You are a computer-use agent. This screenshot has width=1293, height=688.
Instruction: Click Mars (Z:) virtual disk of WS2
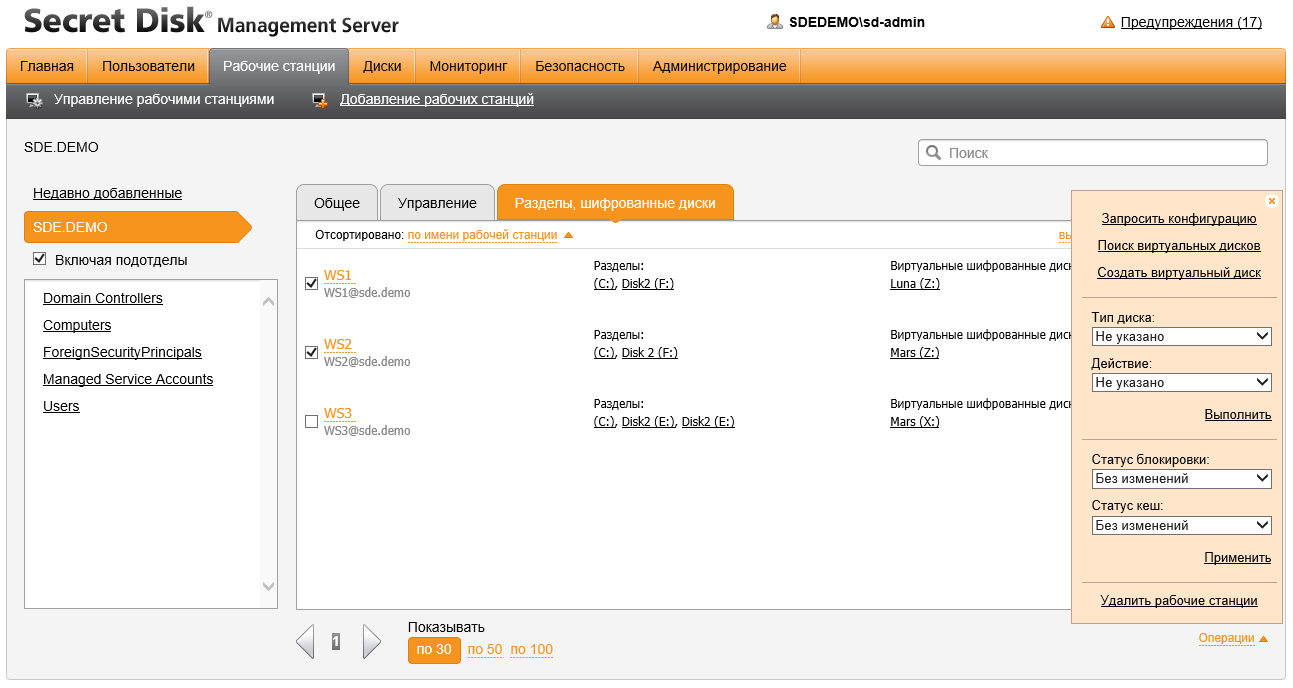tap(915, 353)
